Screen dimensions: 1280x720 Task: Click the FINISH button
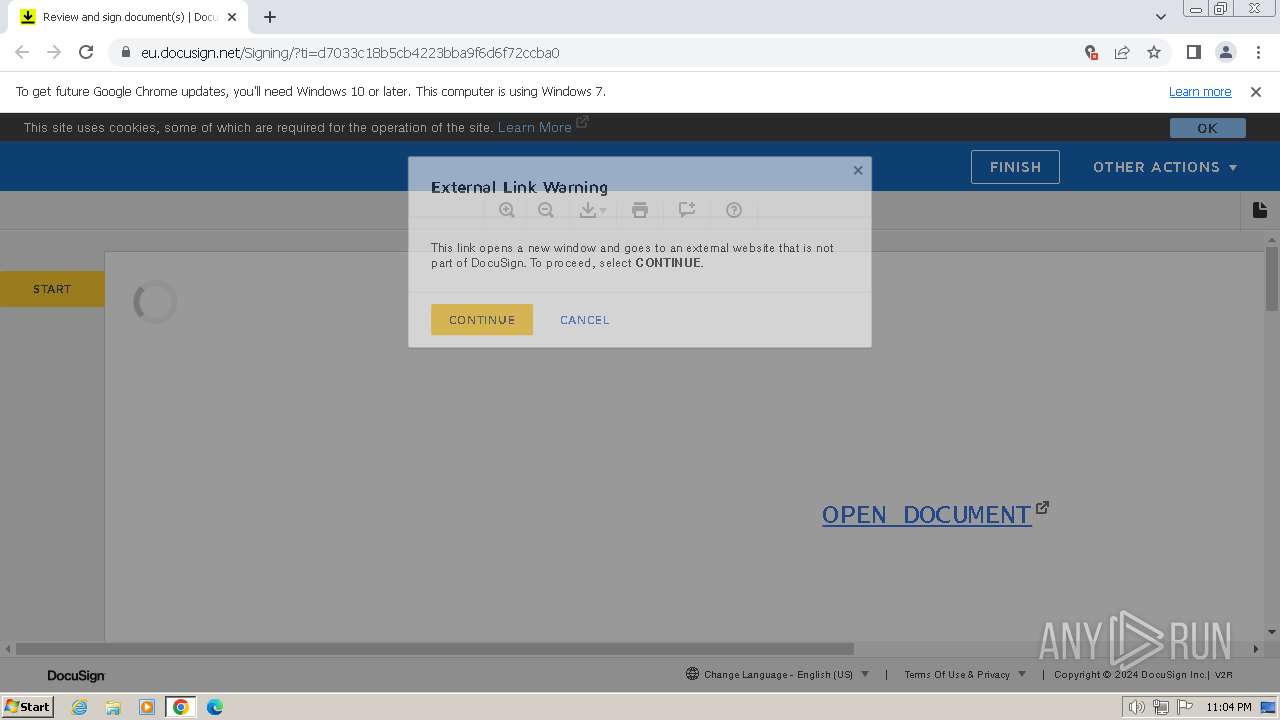(x=1015, y=167)
